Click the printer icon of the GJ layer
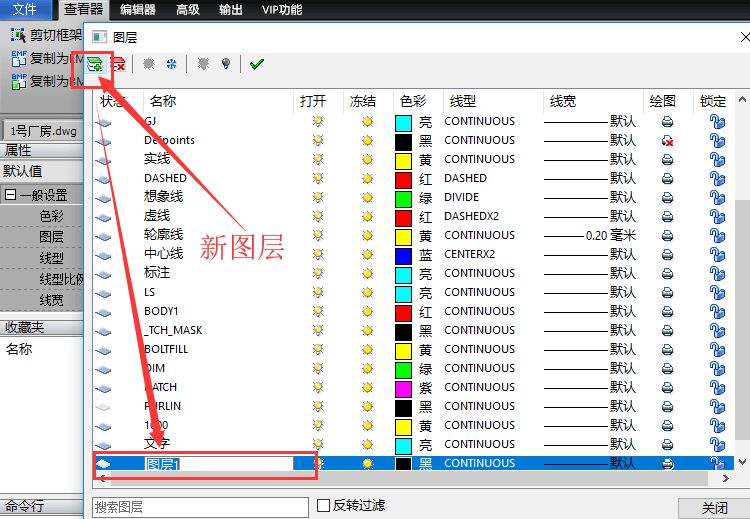Screen dimensions: 750x519 point(667,121)
